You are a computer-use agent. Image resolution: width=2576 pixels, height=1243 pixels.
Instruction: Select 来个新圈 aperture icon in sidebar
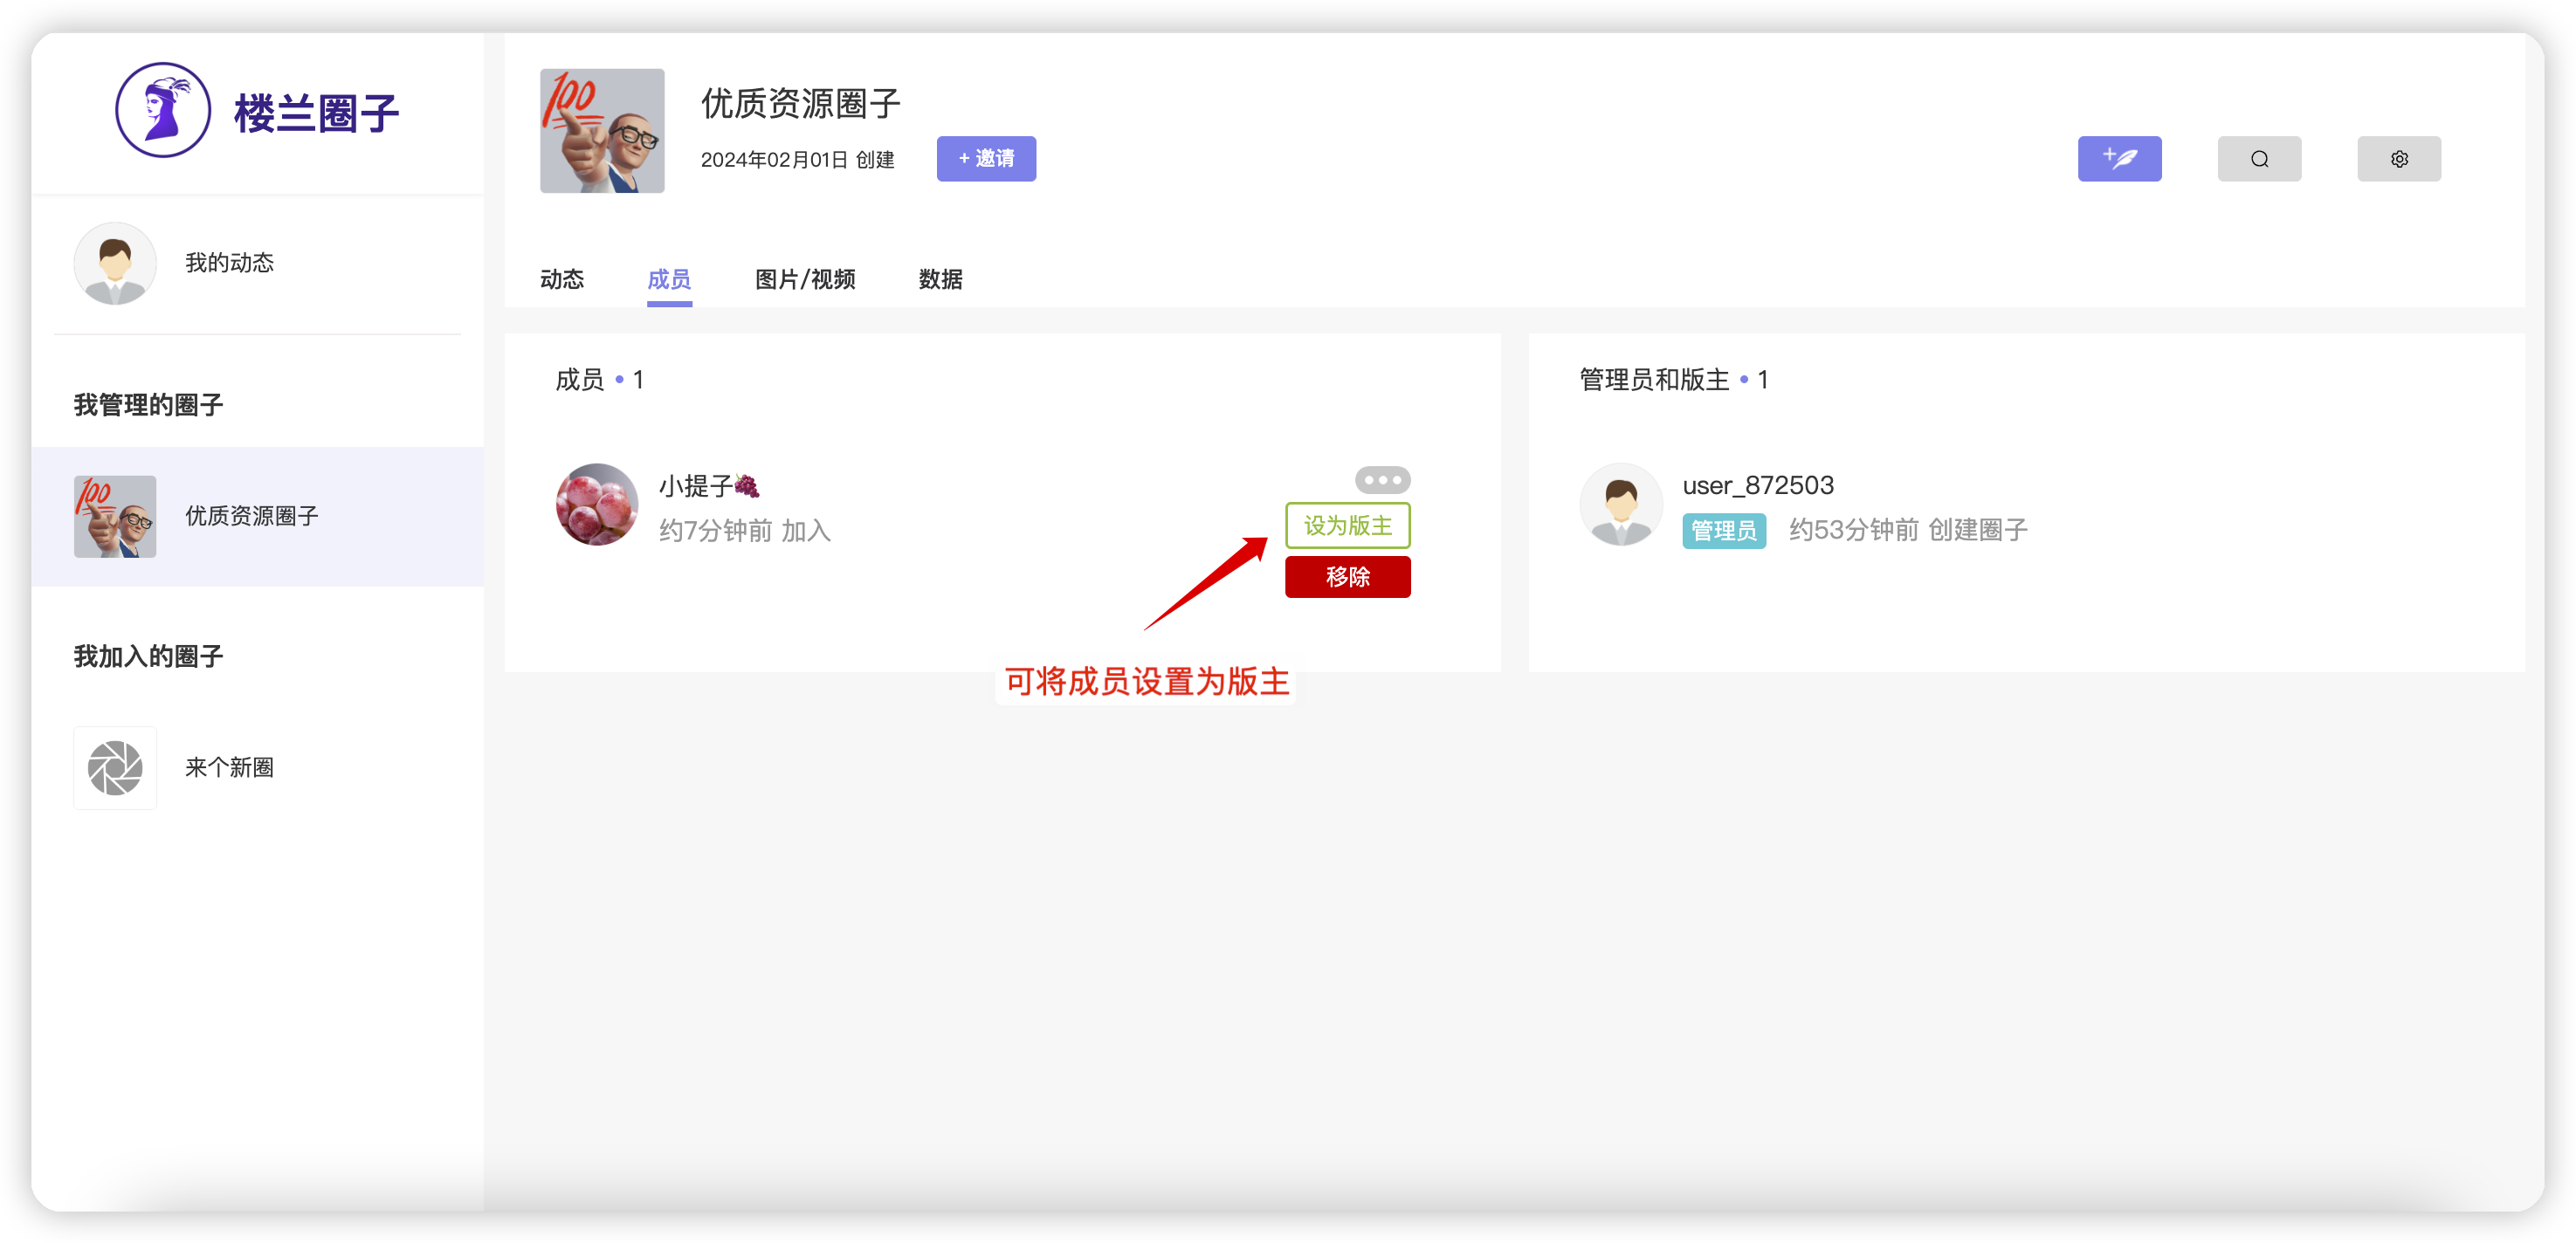(115, 768)
